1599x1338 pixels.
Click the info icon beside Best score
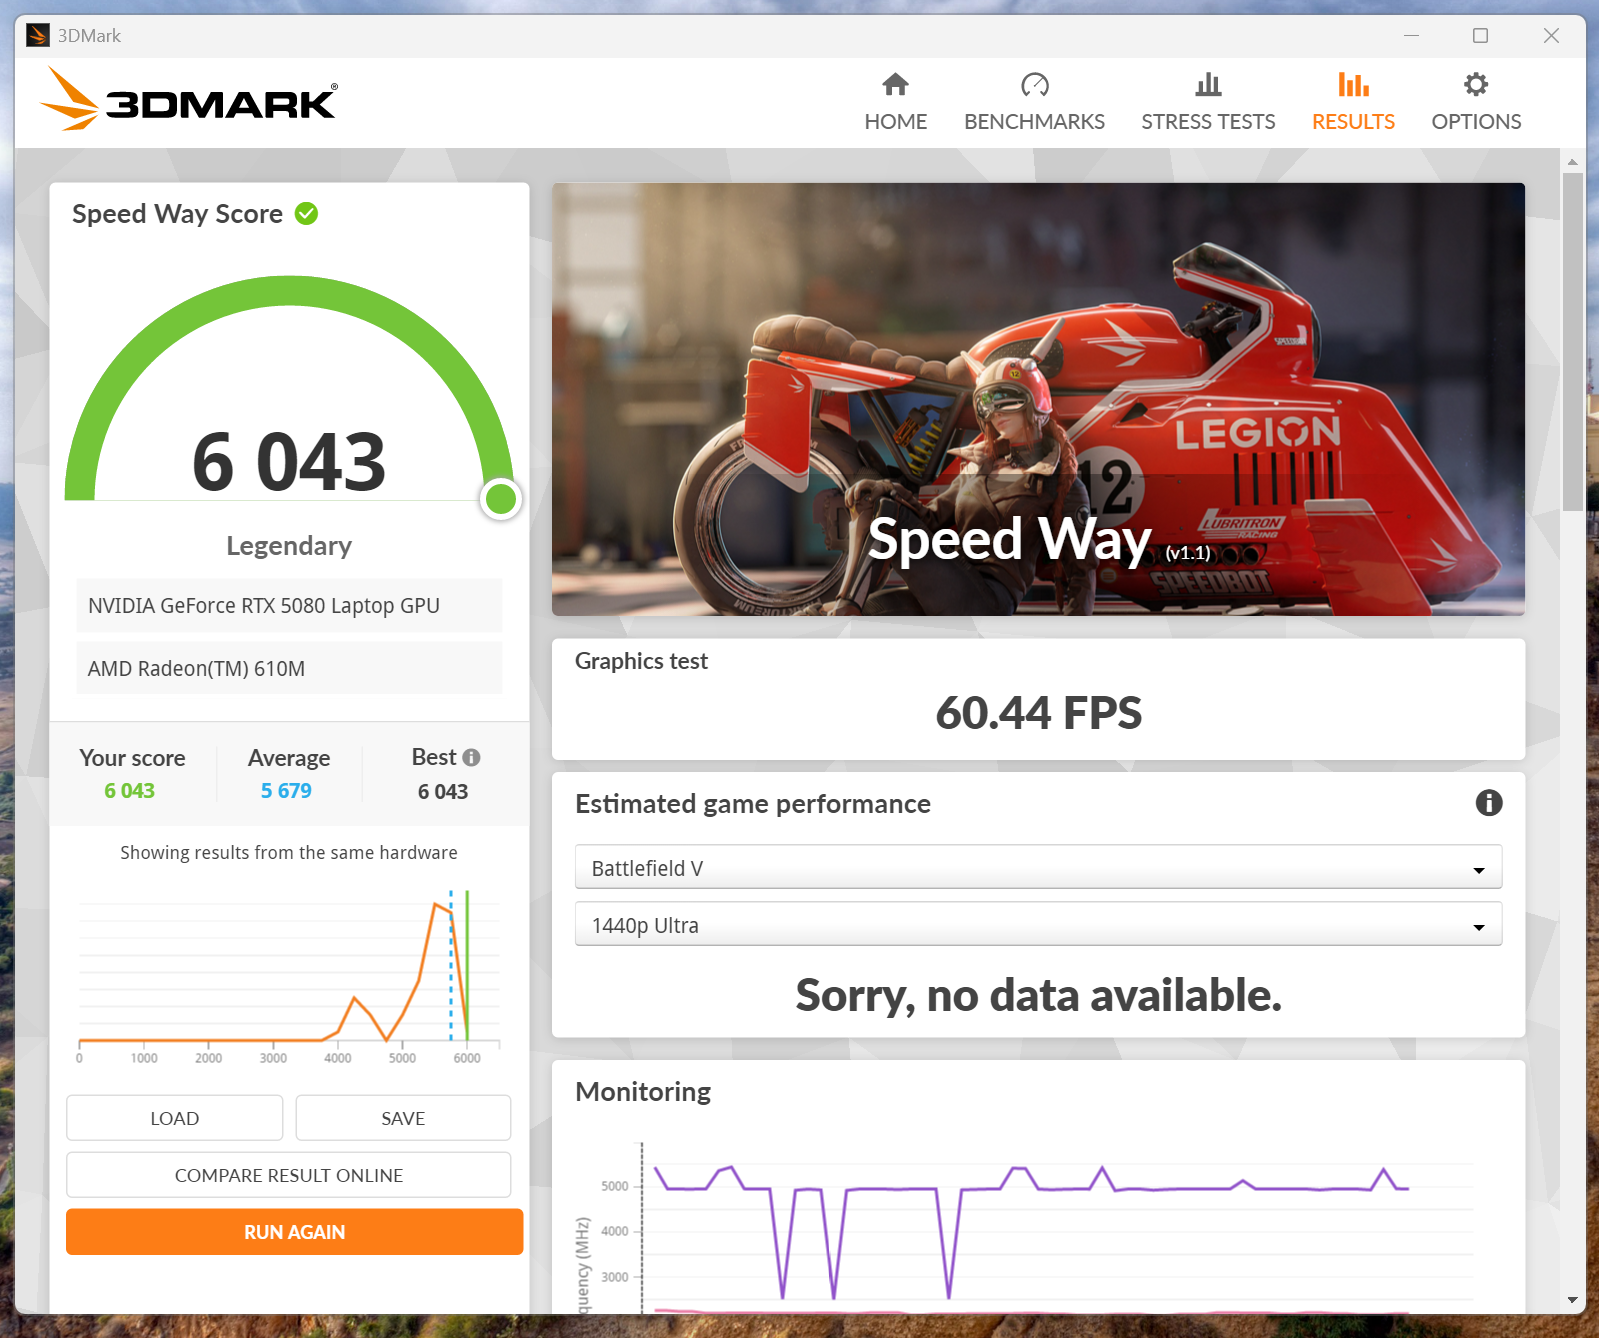click(472, 758)
